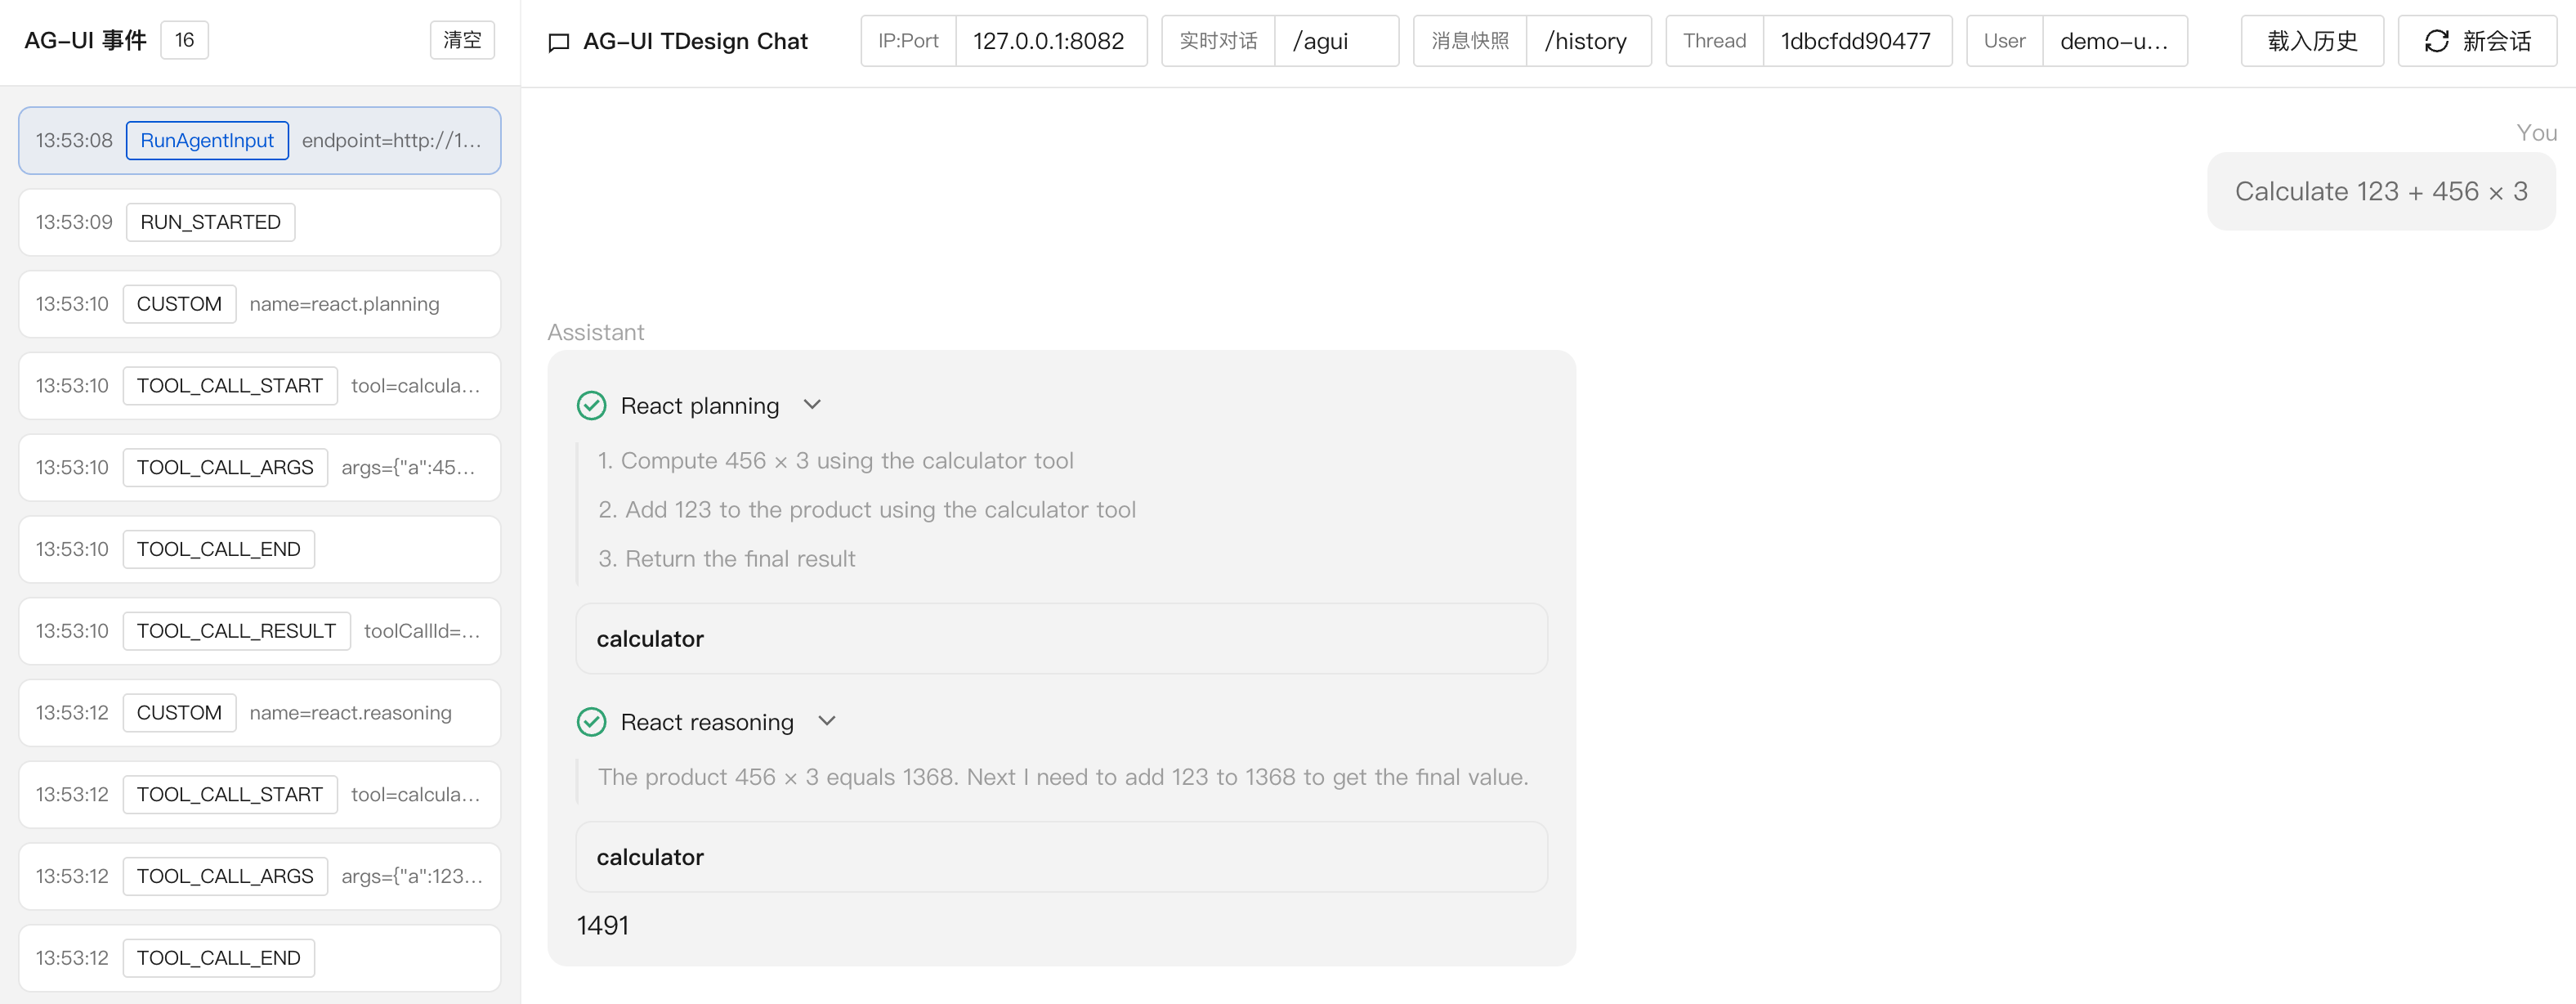Image resolution: width=2576 pixels, height=1004 pixels.
Task: Click the event count badge 16
Action: (185, 40)
